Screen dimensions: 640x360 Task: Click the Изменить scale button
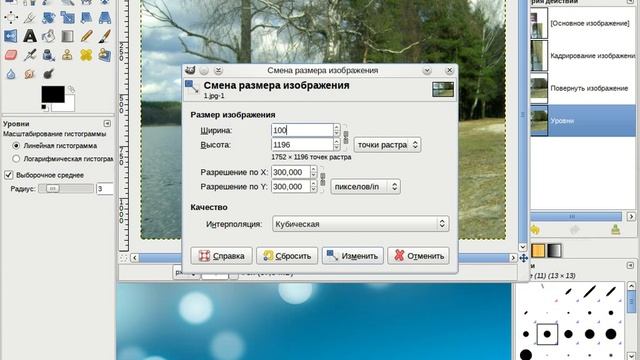(353, 256)
